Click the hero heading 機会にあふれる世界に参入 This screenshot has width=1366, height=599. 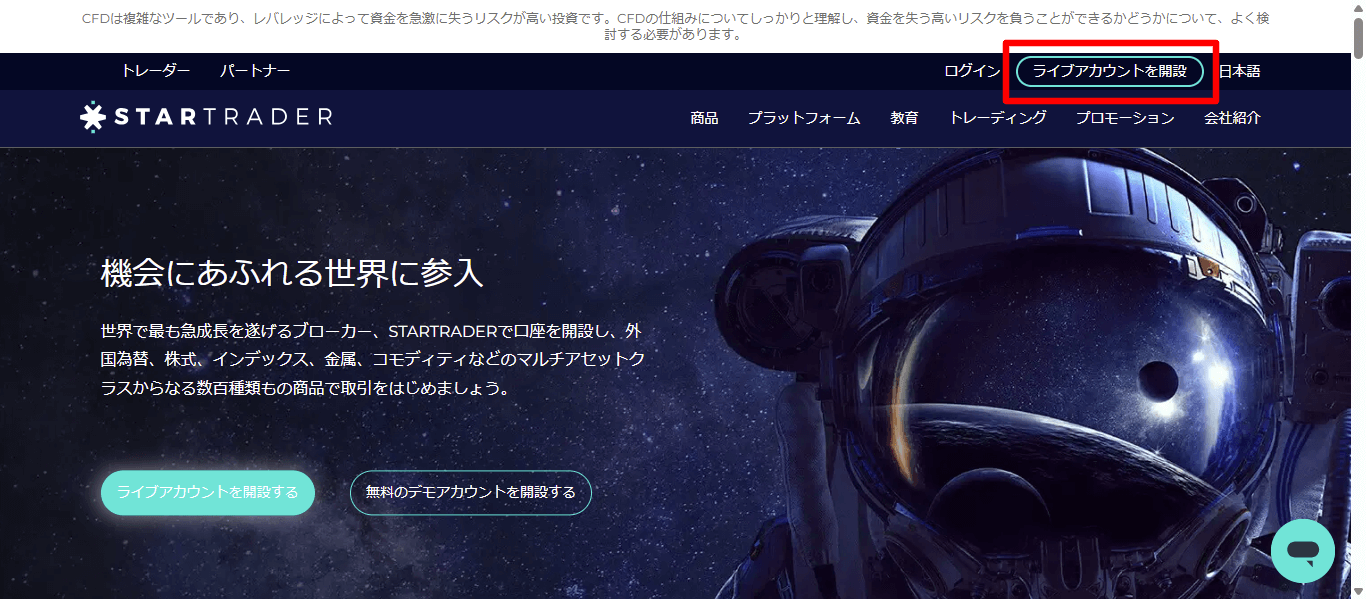click(290, 272)
